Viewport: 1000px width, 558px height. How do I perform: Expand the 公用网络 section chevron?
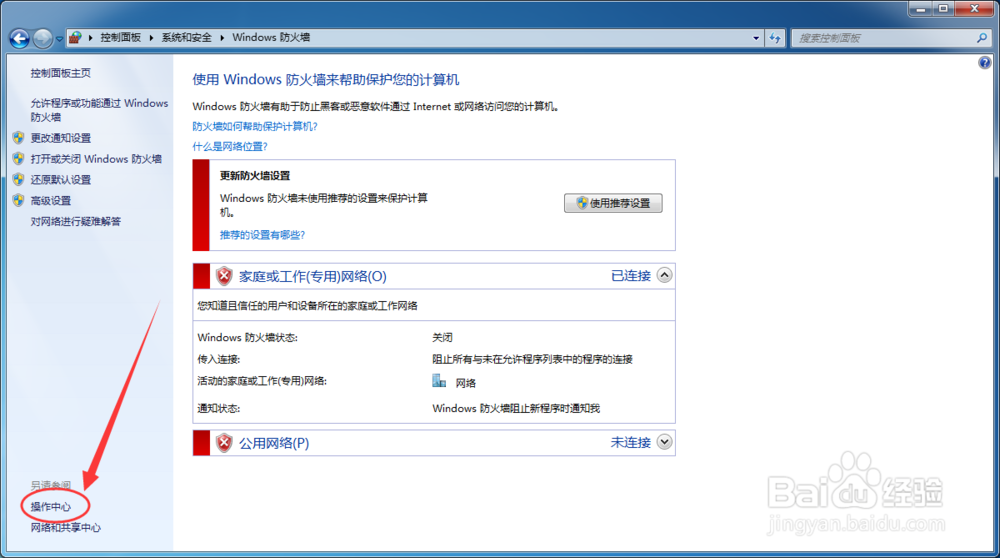click(x=665, y=442)
